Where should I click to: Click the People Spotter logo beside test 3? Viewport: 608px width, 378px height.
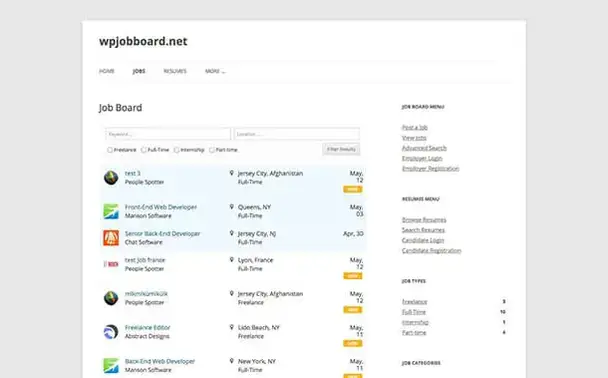(111, 178)
